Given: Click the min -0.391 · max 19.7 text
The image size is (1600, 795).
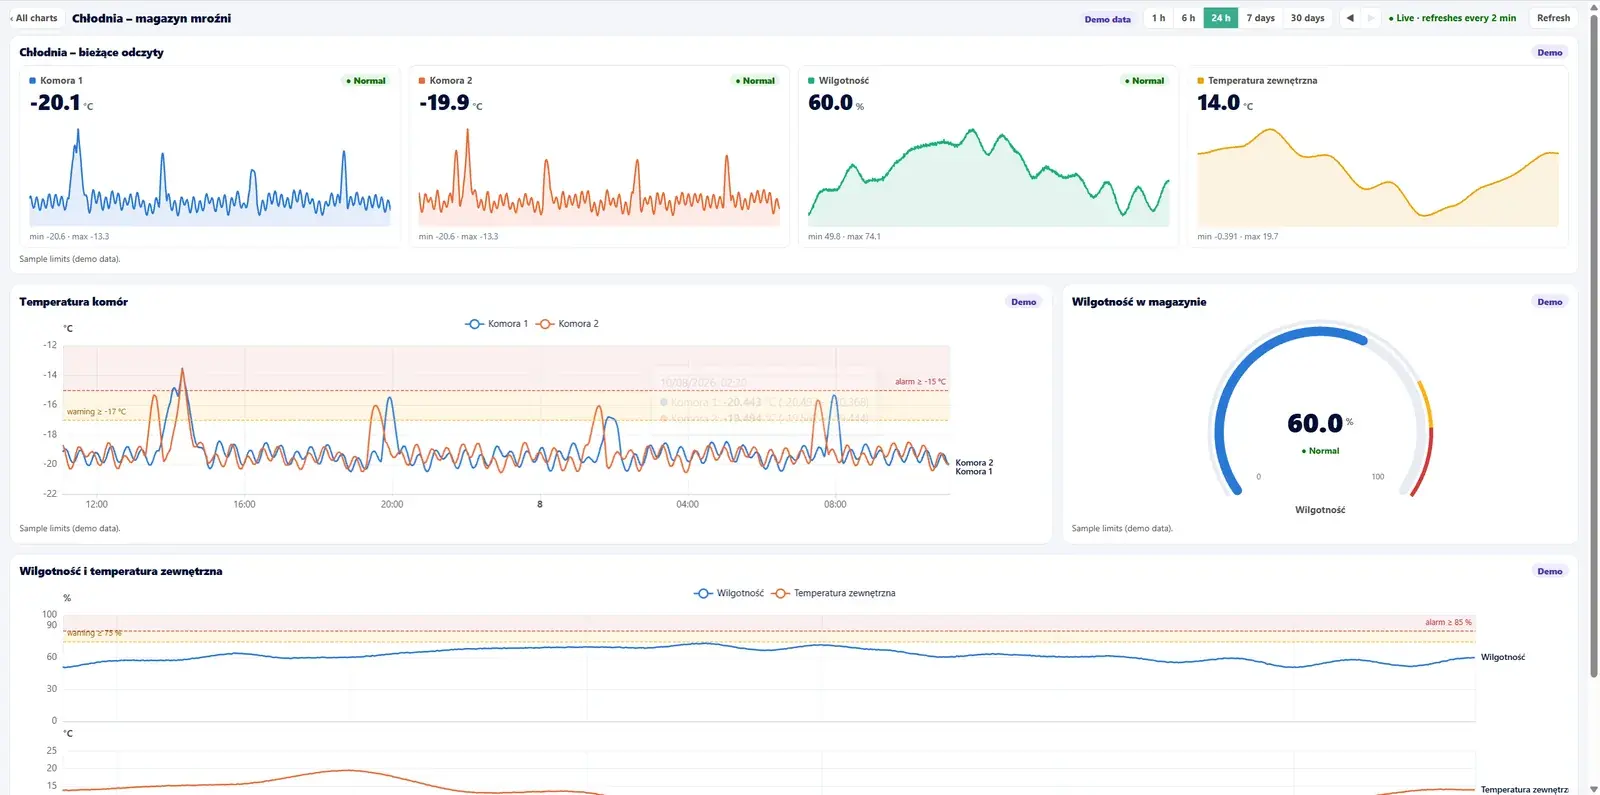Looking at the screenshot, I should click(1237, 237).
